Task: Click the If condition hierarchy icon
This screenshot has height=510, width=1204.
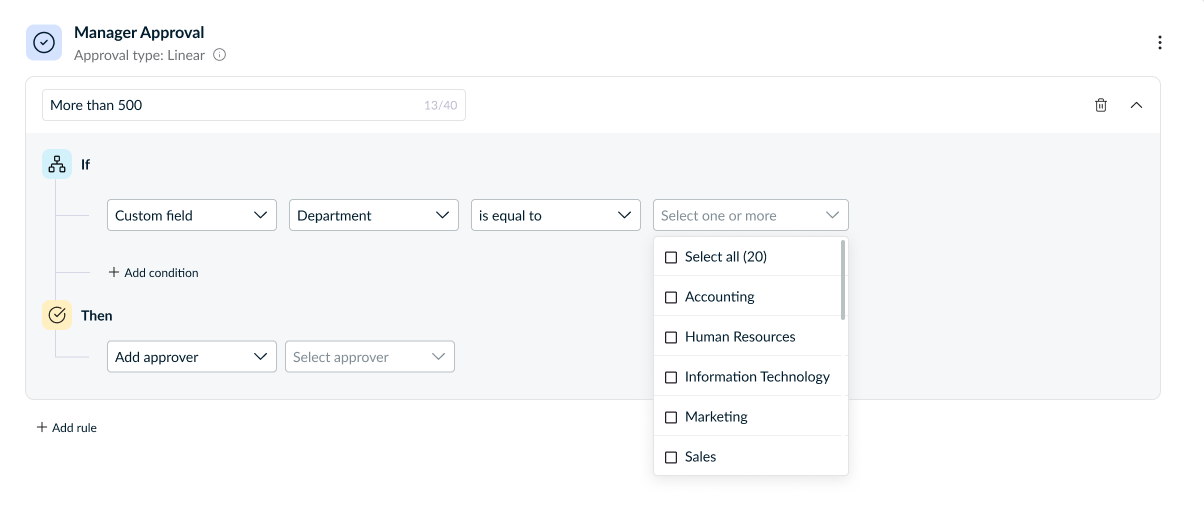Action: coord(57,164)
